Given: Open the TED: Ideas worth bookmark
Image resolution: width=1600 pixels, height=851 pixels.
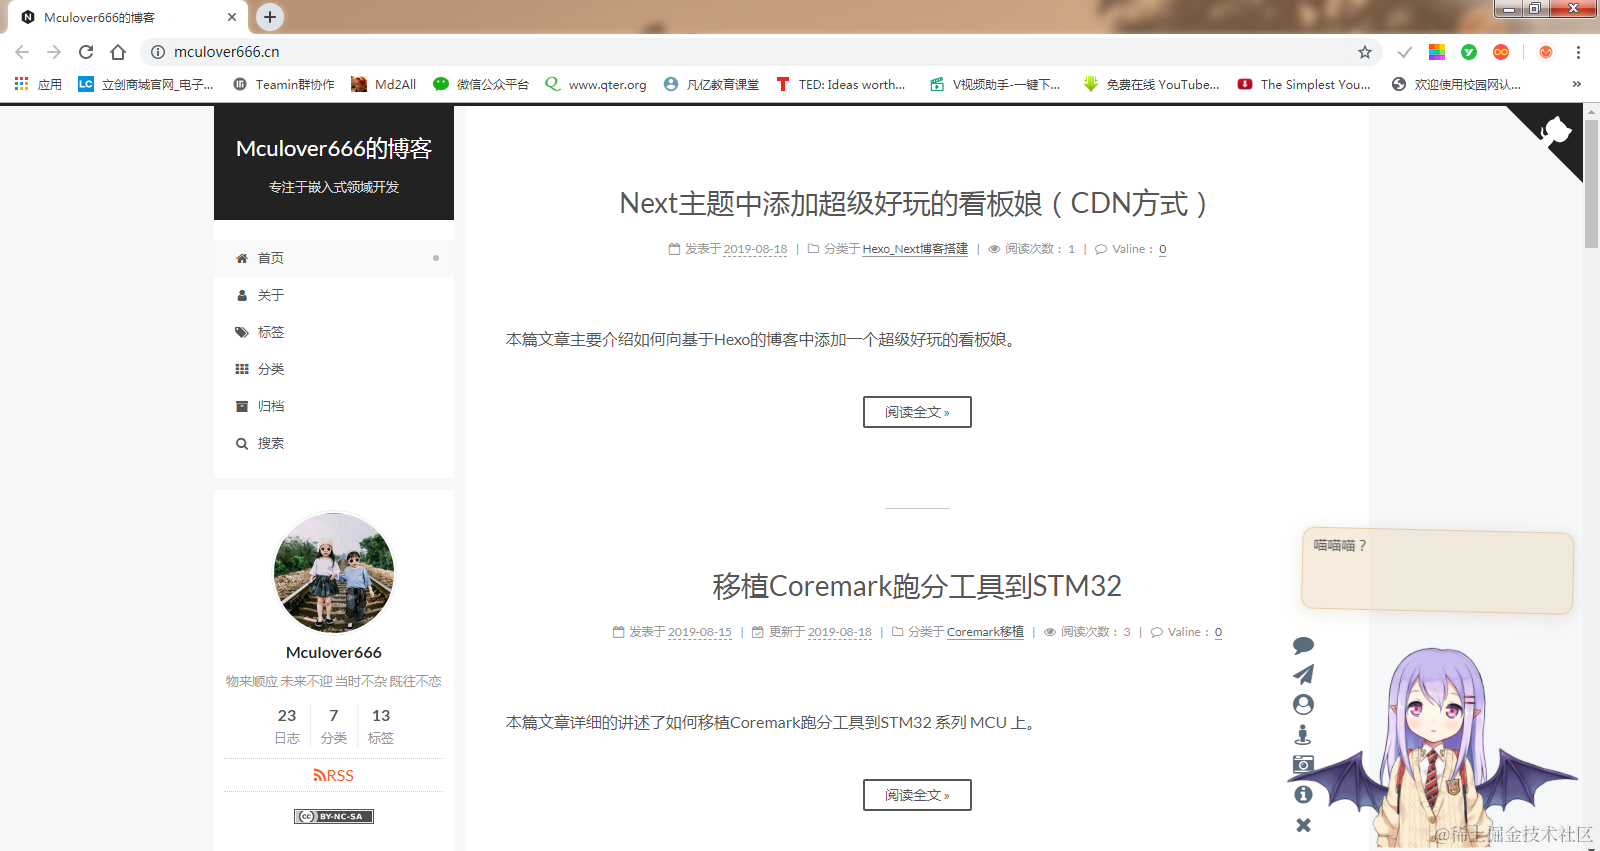Looking at the screenshot, I should tap(841, 84).
